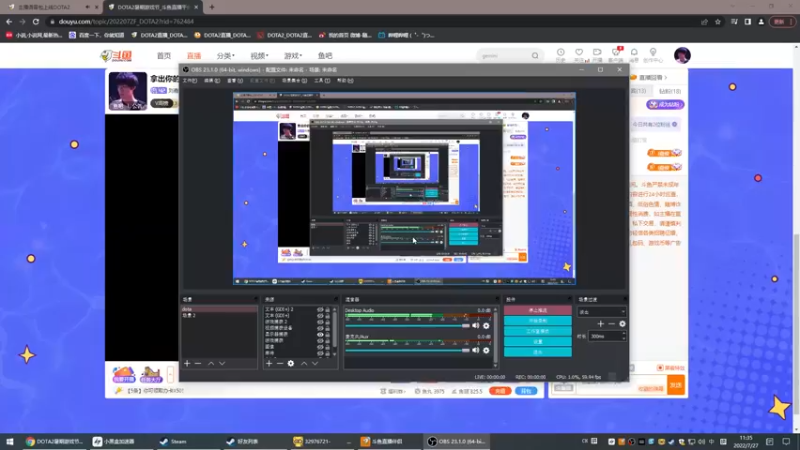The image size is (800, 450).
Task: Move scene up with Scenes up arrow
Action: click(x=211, y=363)
